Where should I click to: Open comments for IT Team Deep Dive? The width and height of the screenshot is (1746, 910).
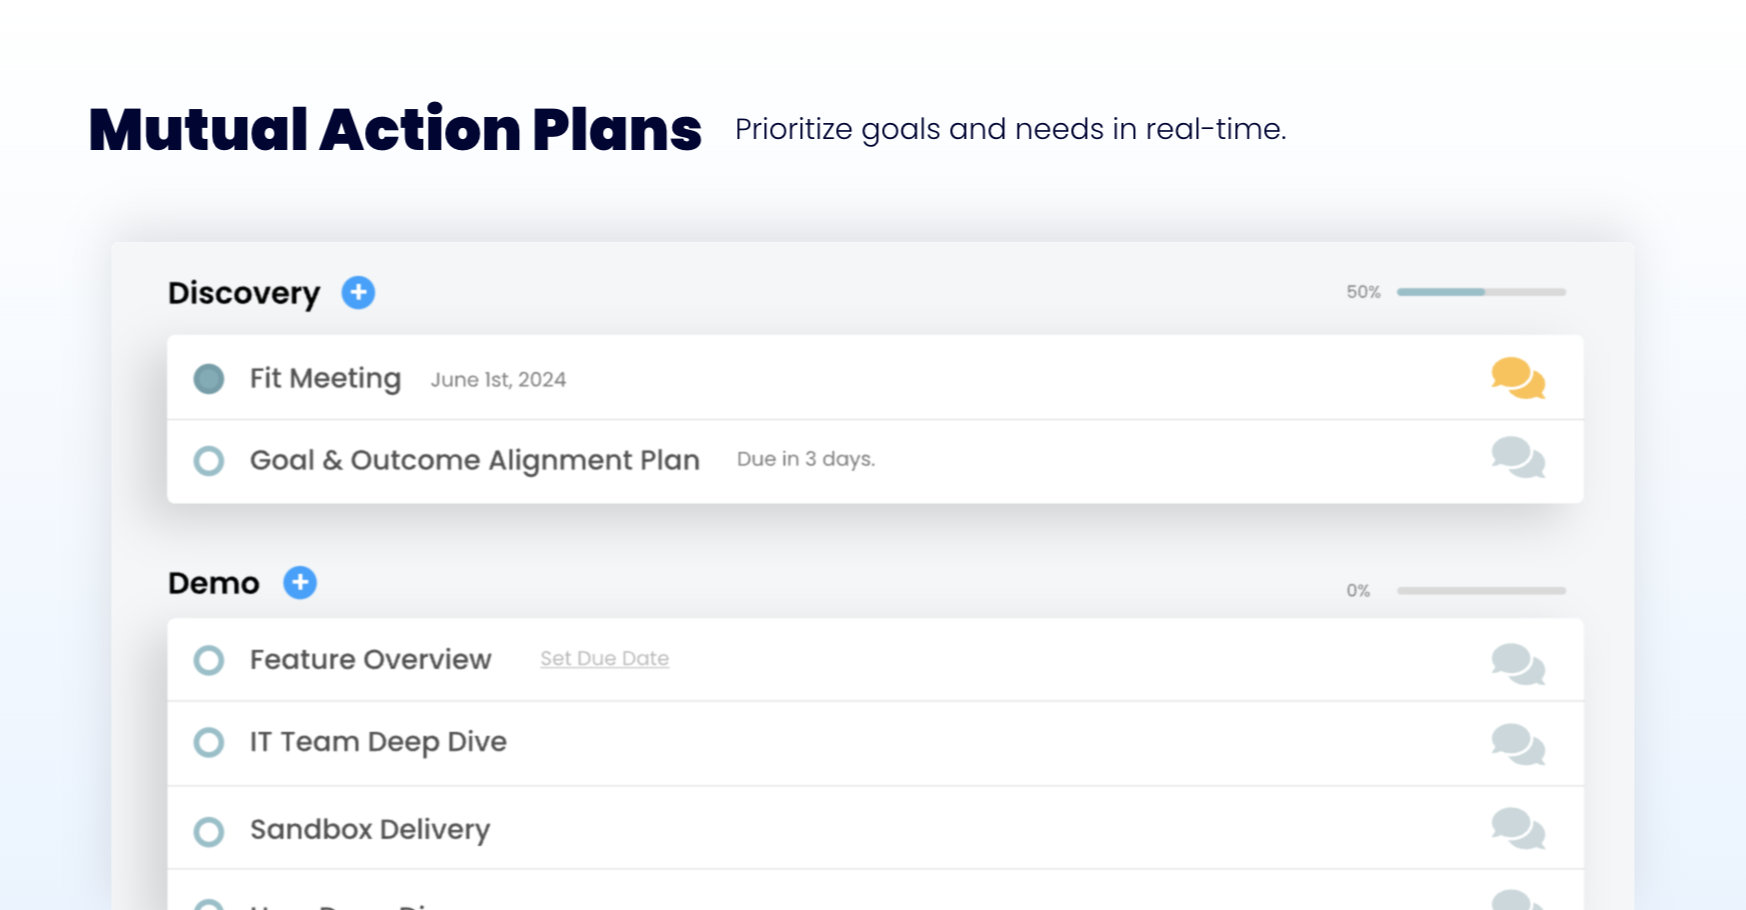1517,745
